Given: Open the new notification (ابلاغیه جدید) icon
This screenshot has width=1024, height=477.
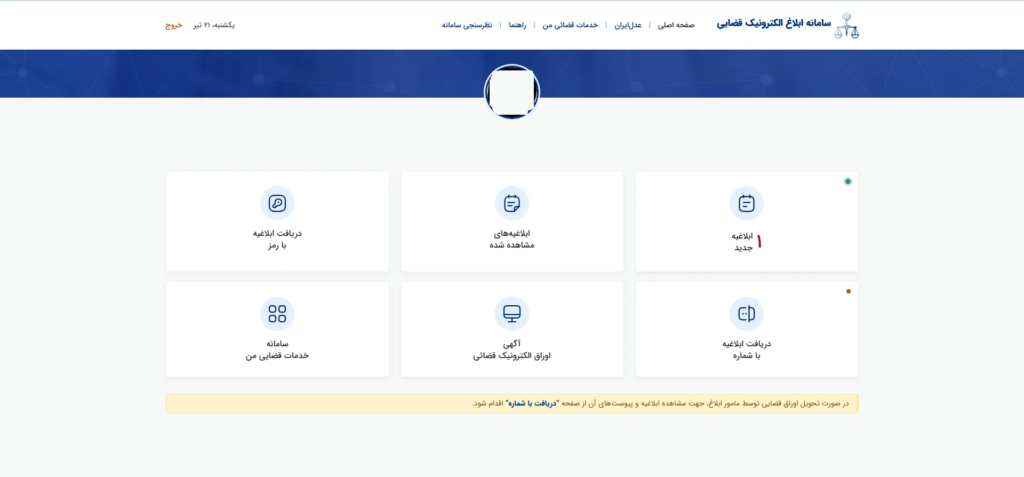Looking at the screenshot, I should click(x=746, y=203).
